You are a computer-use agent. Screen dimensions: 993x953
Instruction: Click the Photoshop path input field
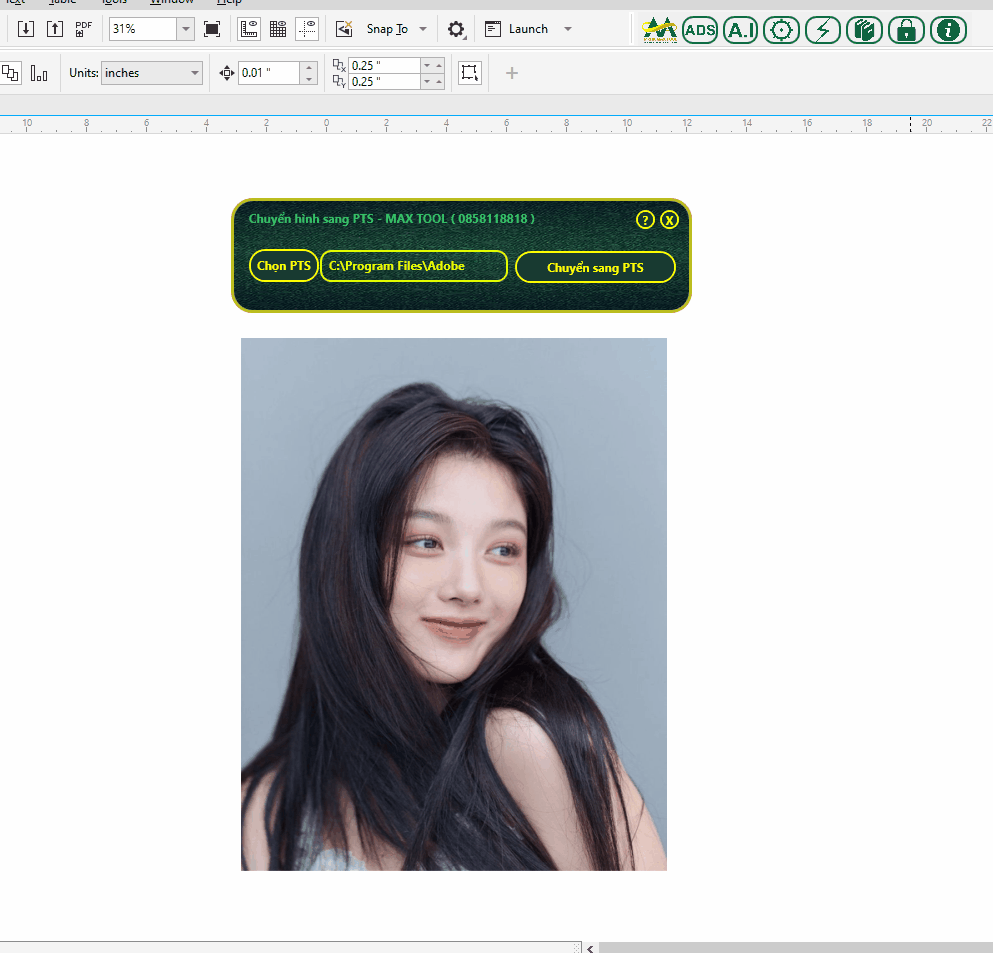pyautogui.click(x=413, y=266)
